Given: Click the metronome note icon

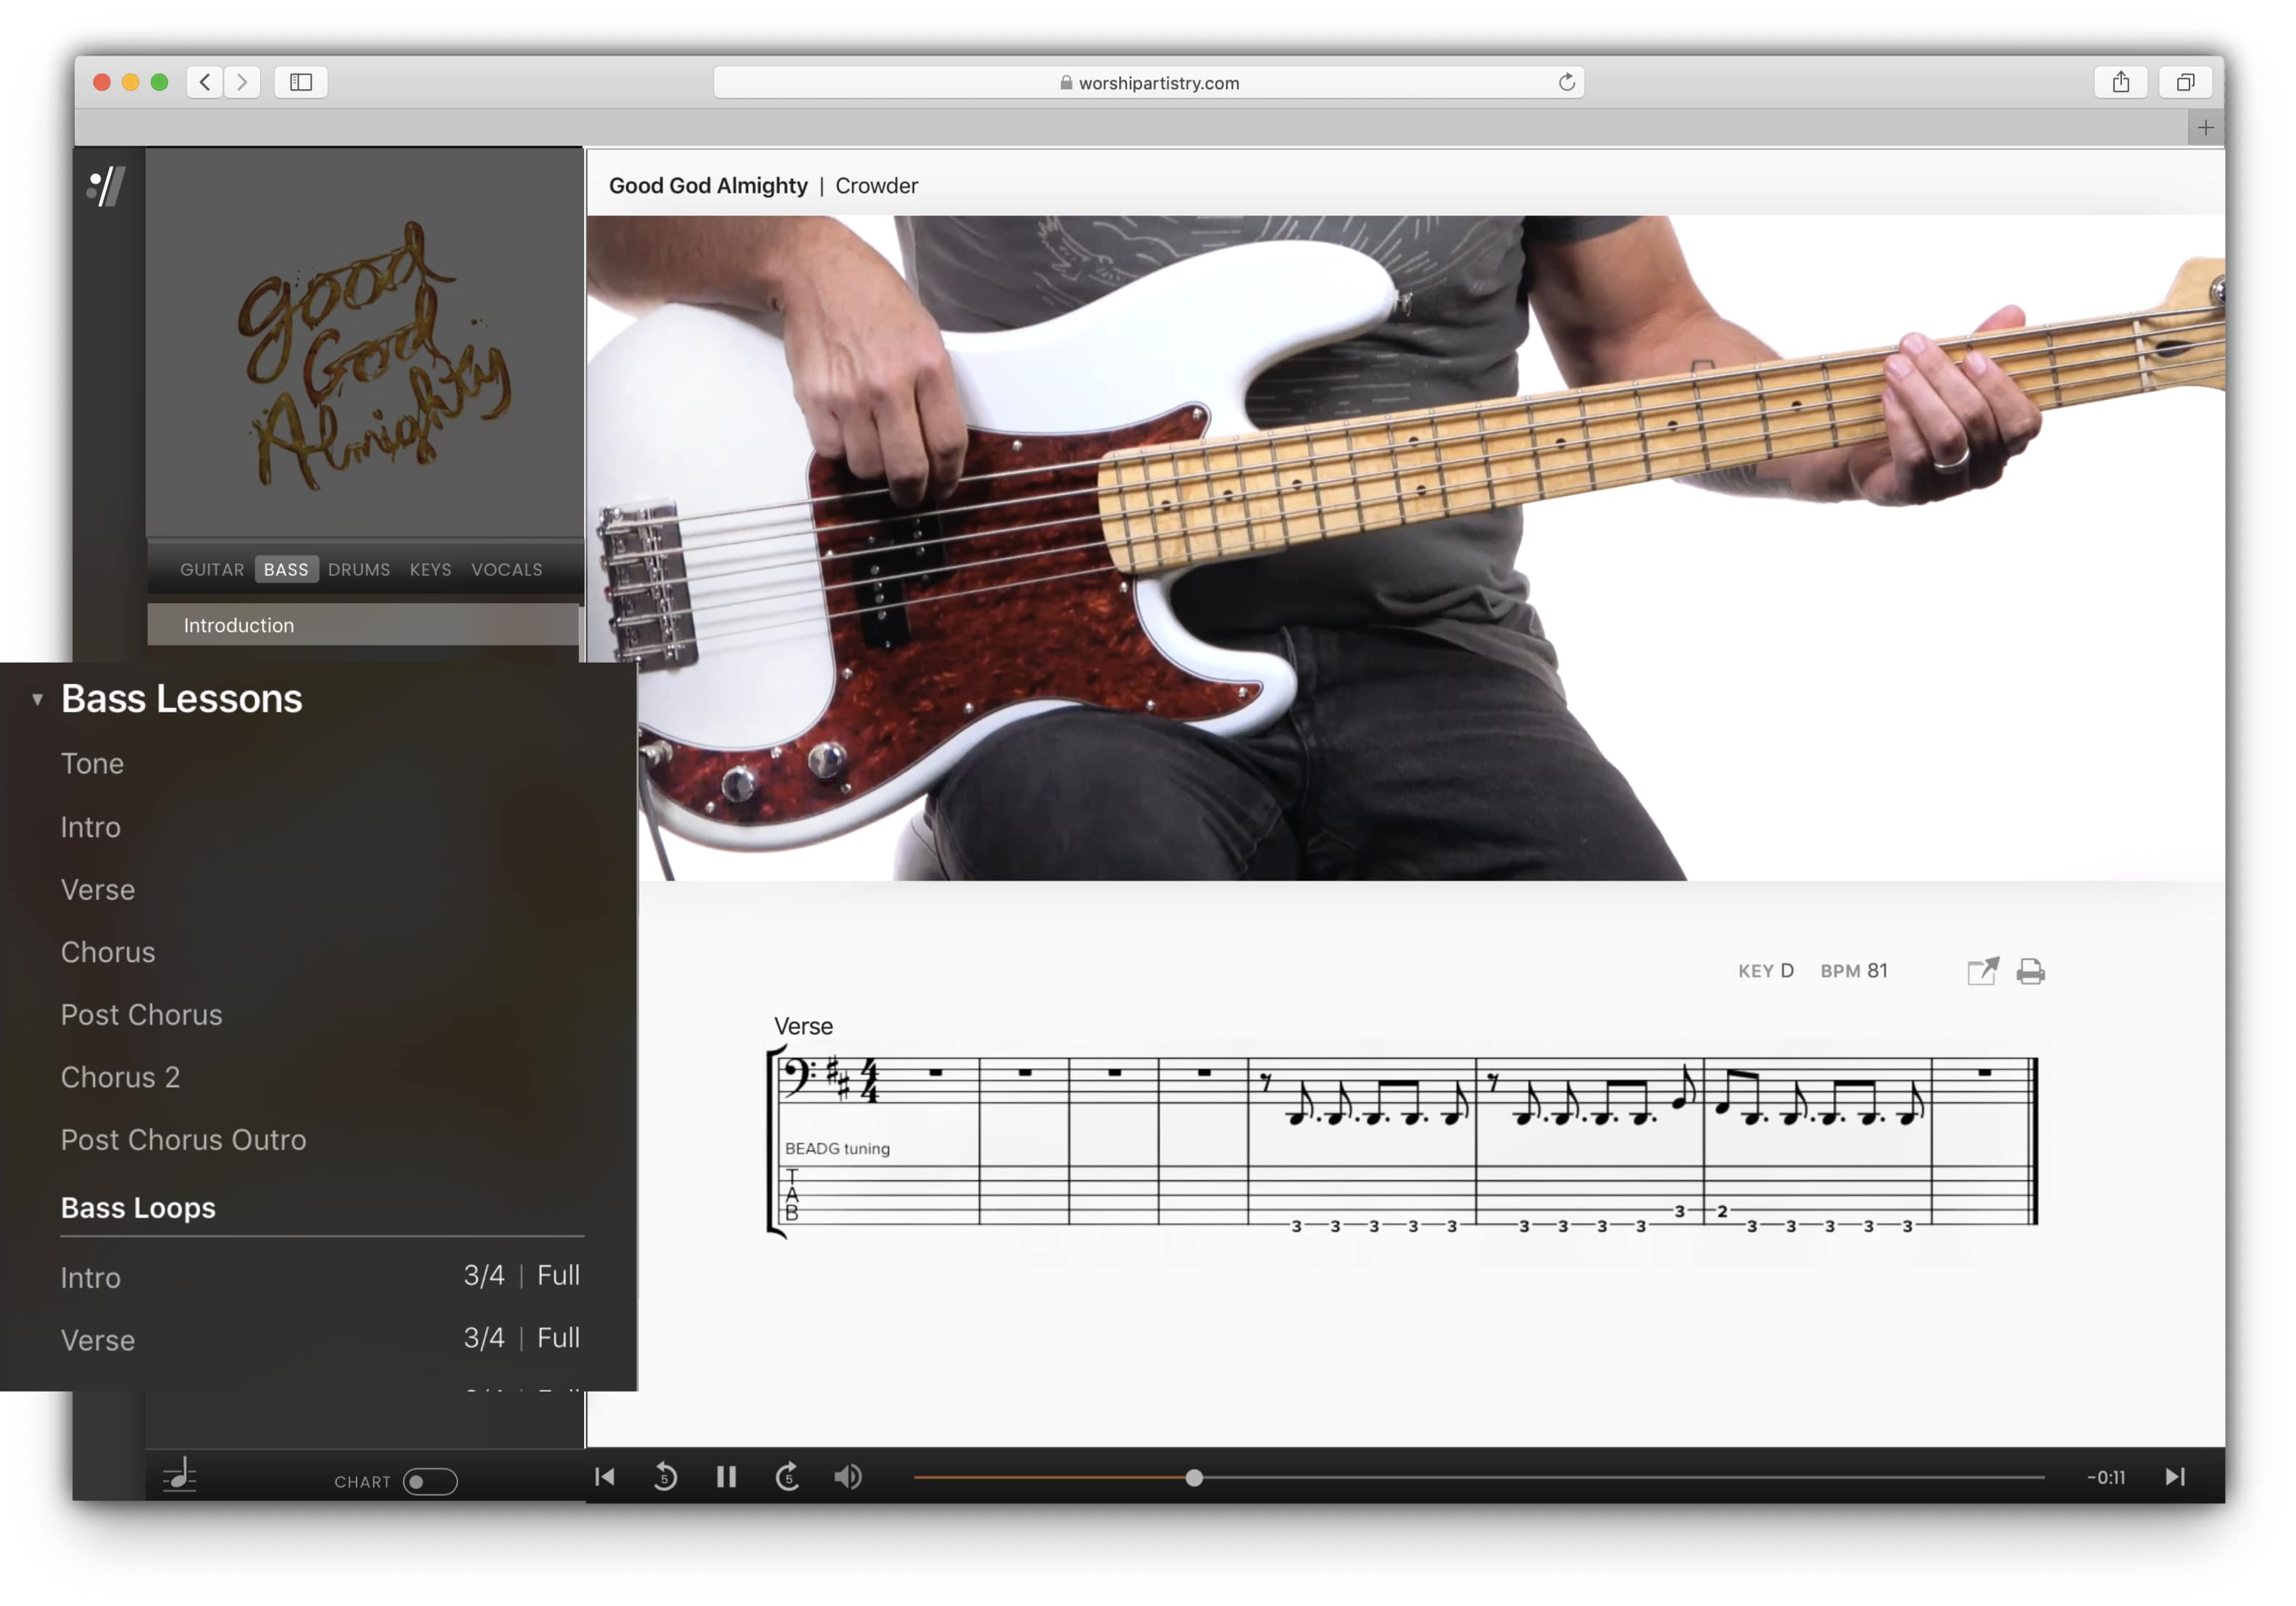Looking at the screenshot, I should pyautogui.click(x=180, y=1475).
